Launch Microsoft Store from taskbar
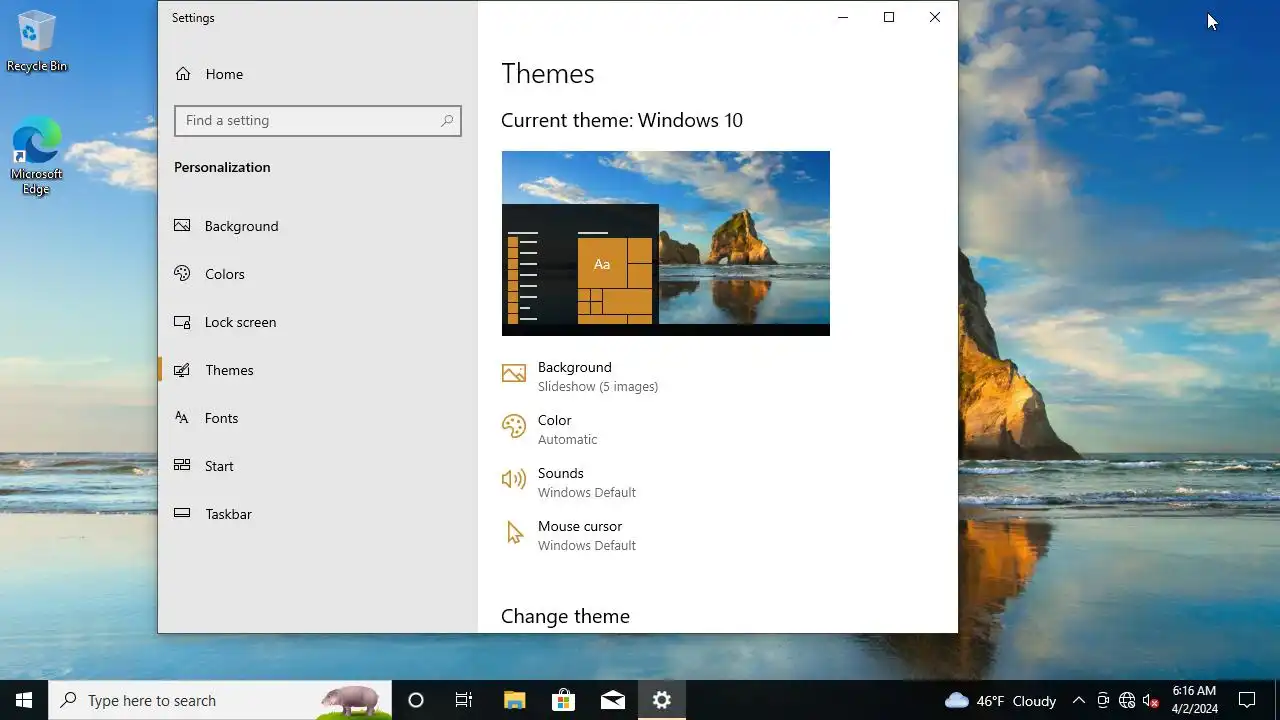The width and height of the screenshot is (1280, 720). (x=563, y=700)
